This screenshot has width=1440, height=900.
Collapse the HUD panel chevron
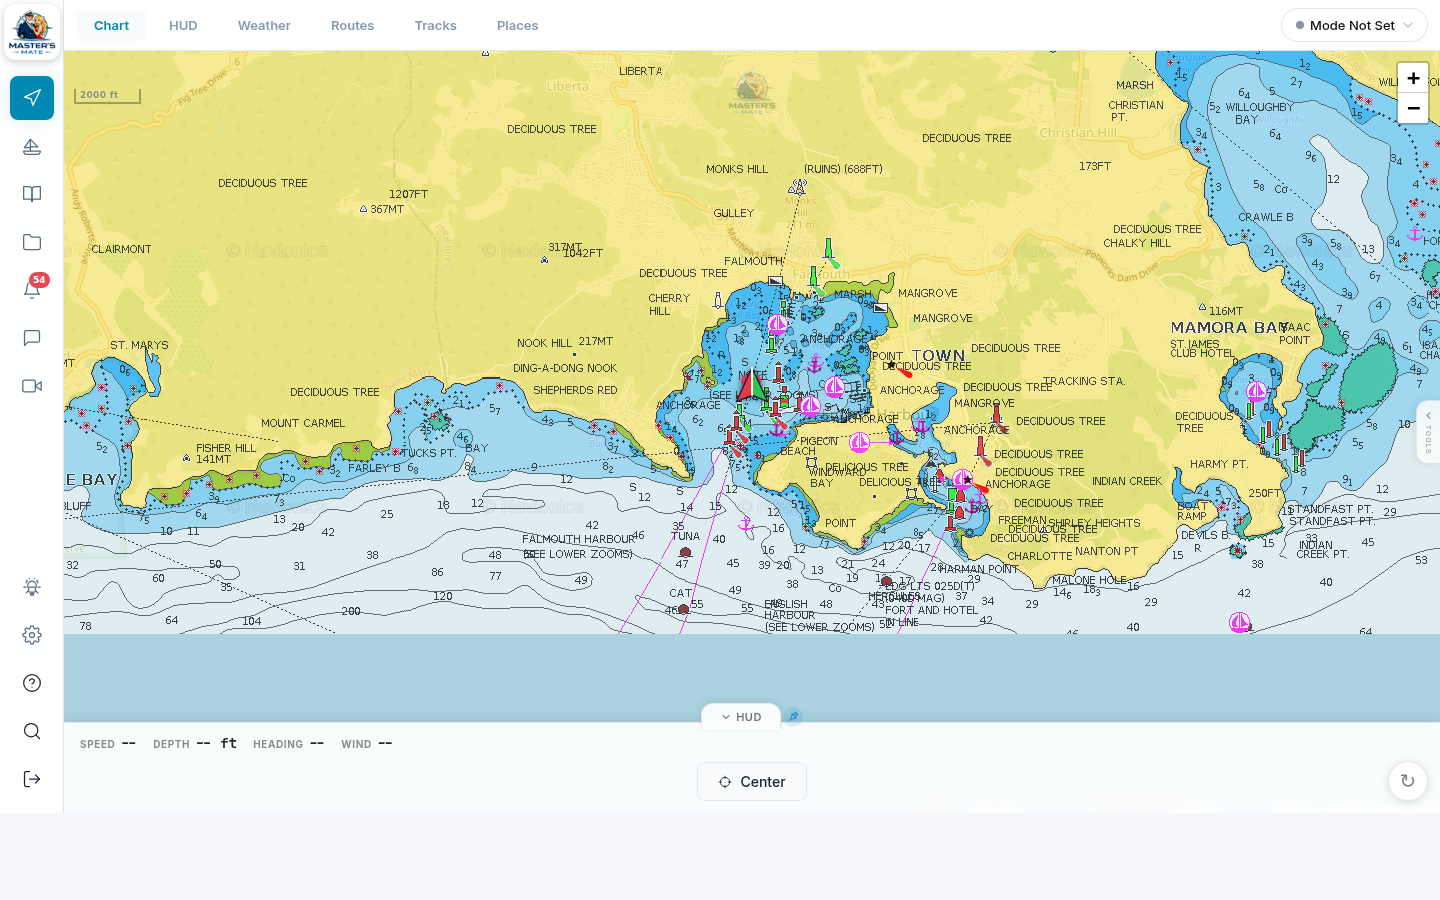(x=741, y=717)
